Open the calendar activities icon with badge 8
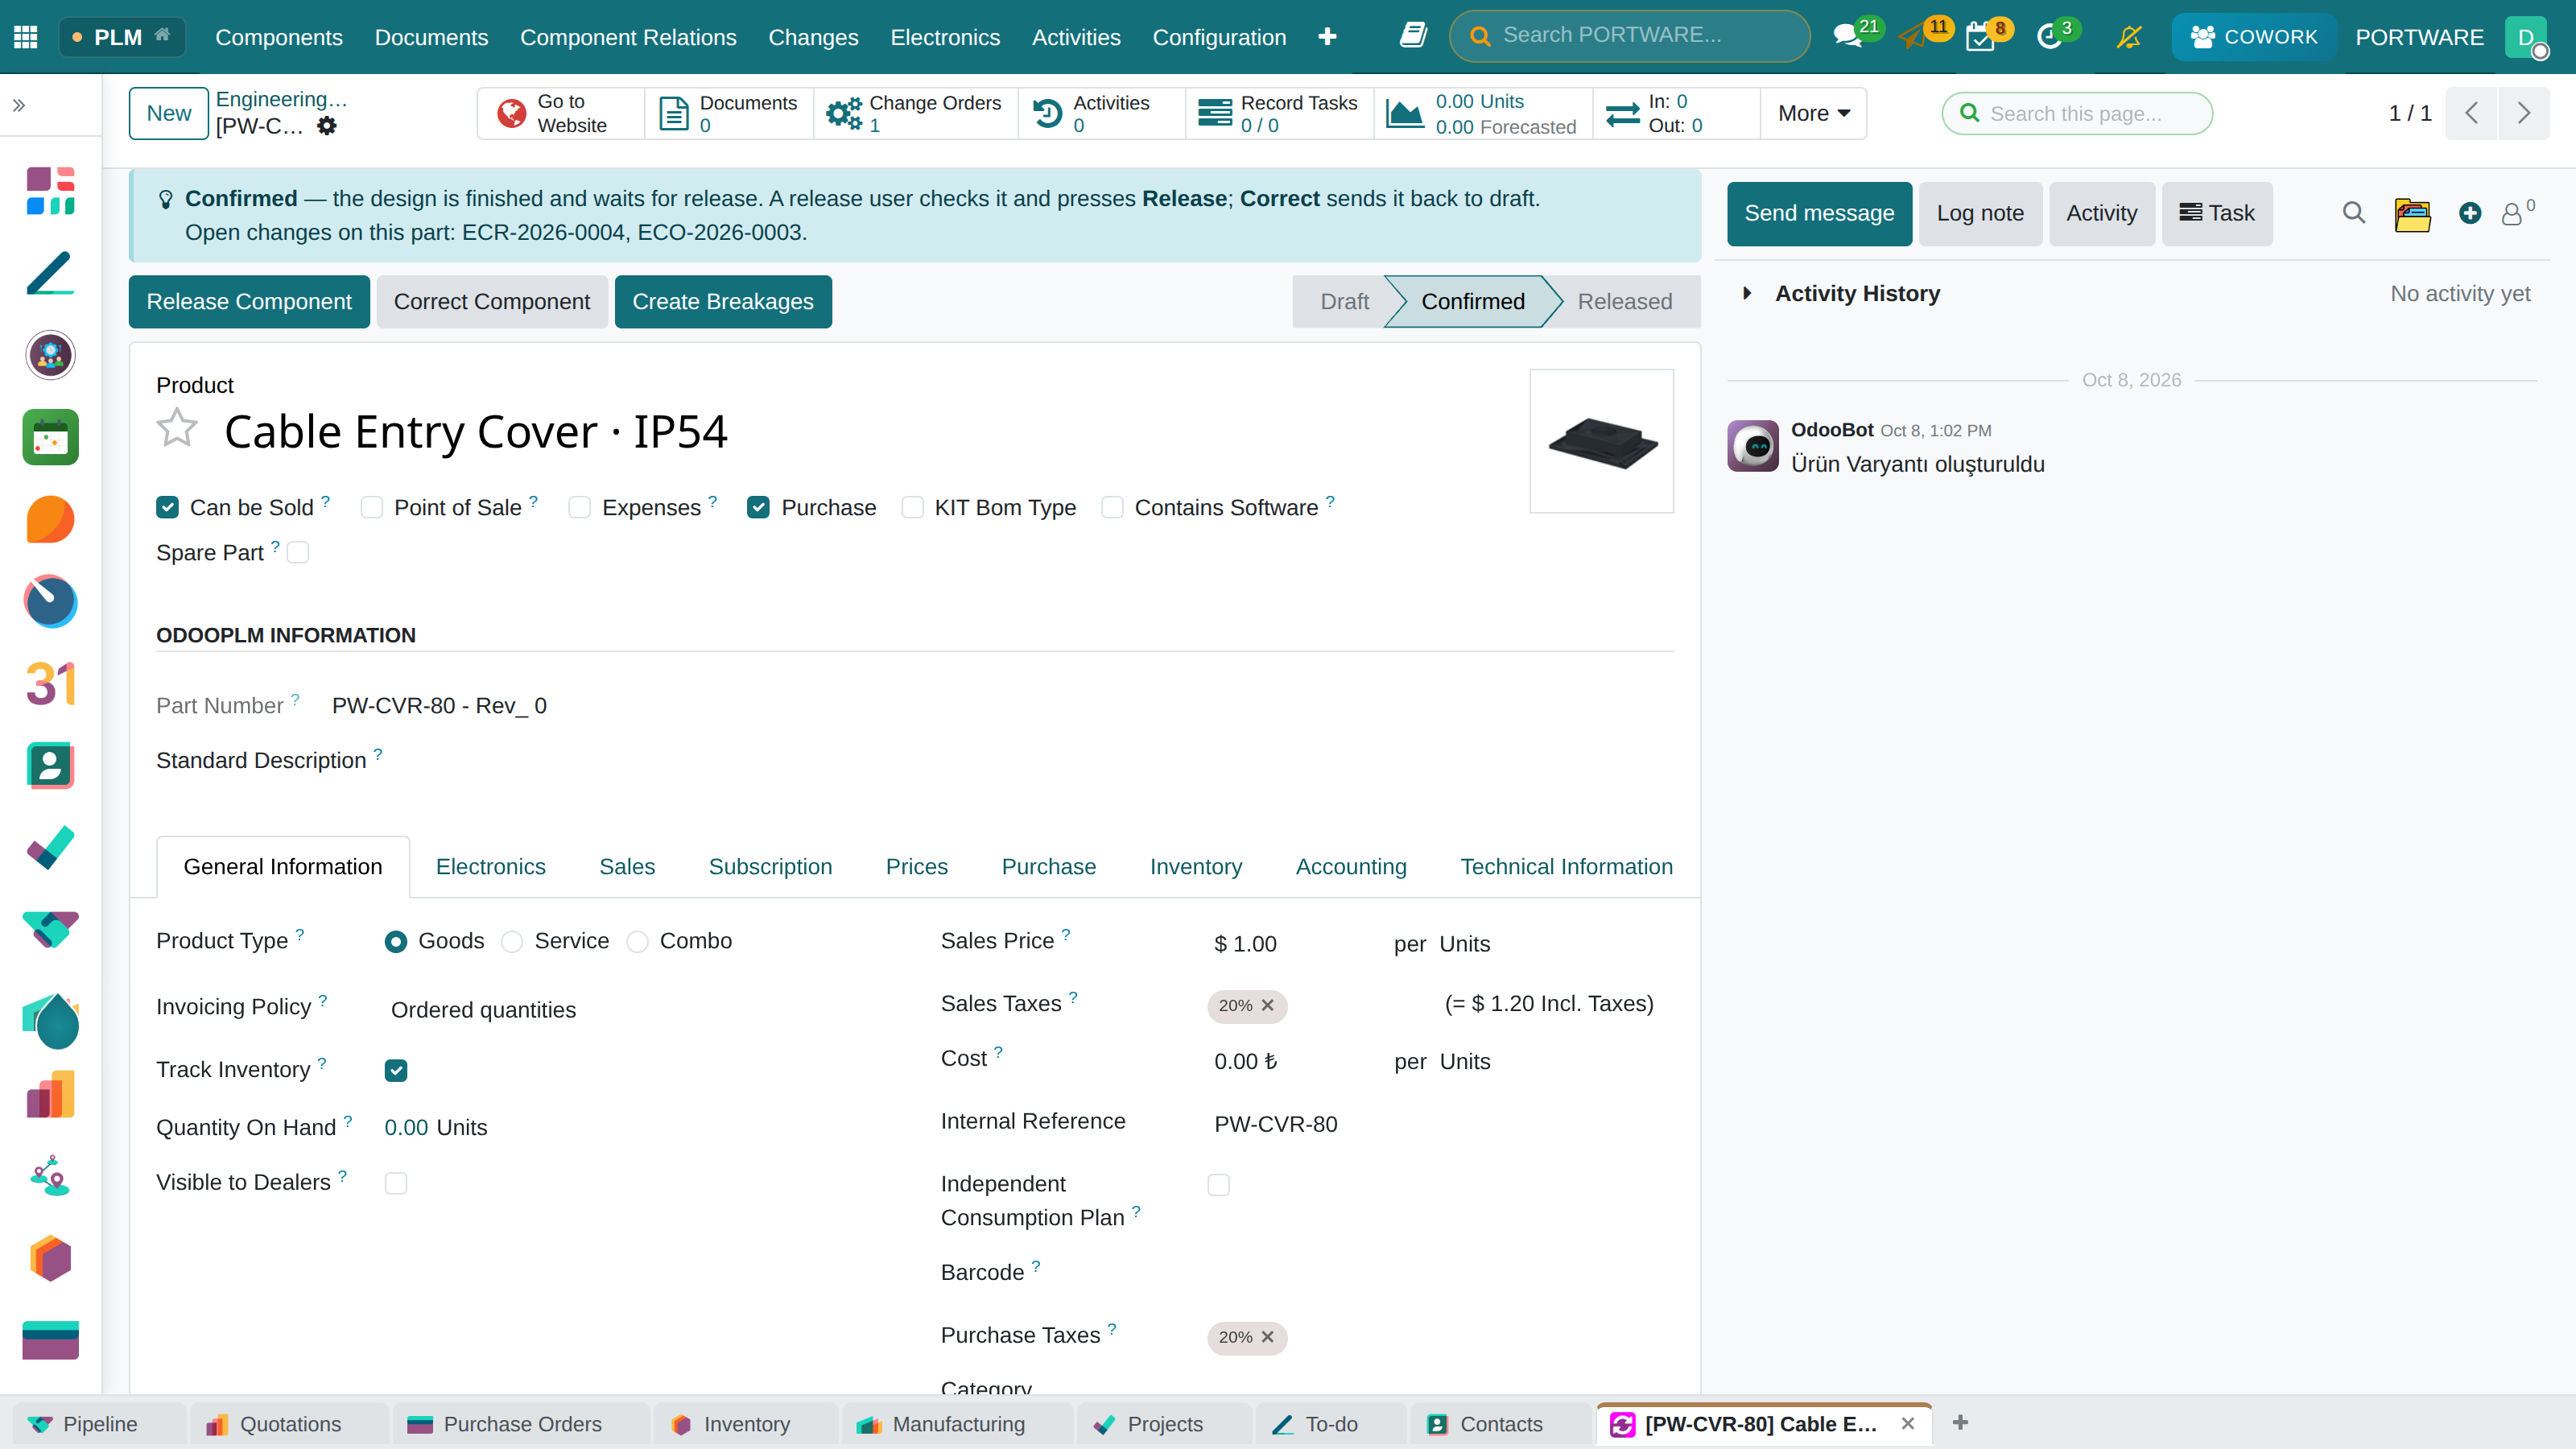Screen dimensions: 2576x1449 tap(1980, 37)
